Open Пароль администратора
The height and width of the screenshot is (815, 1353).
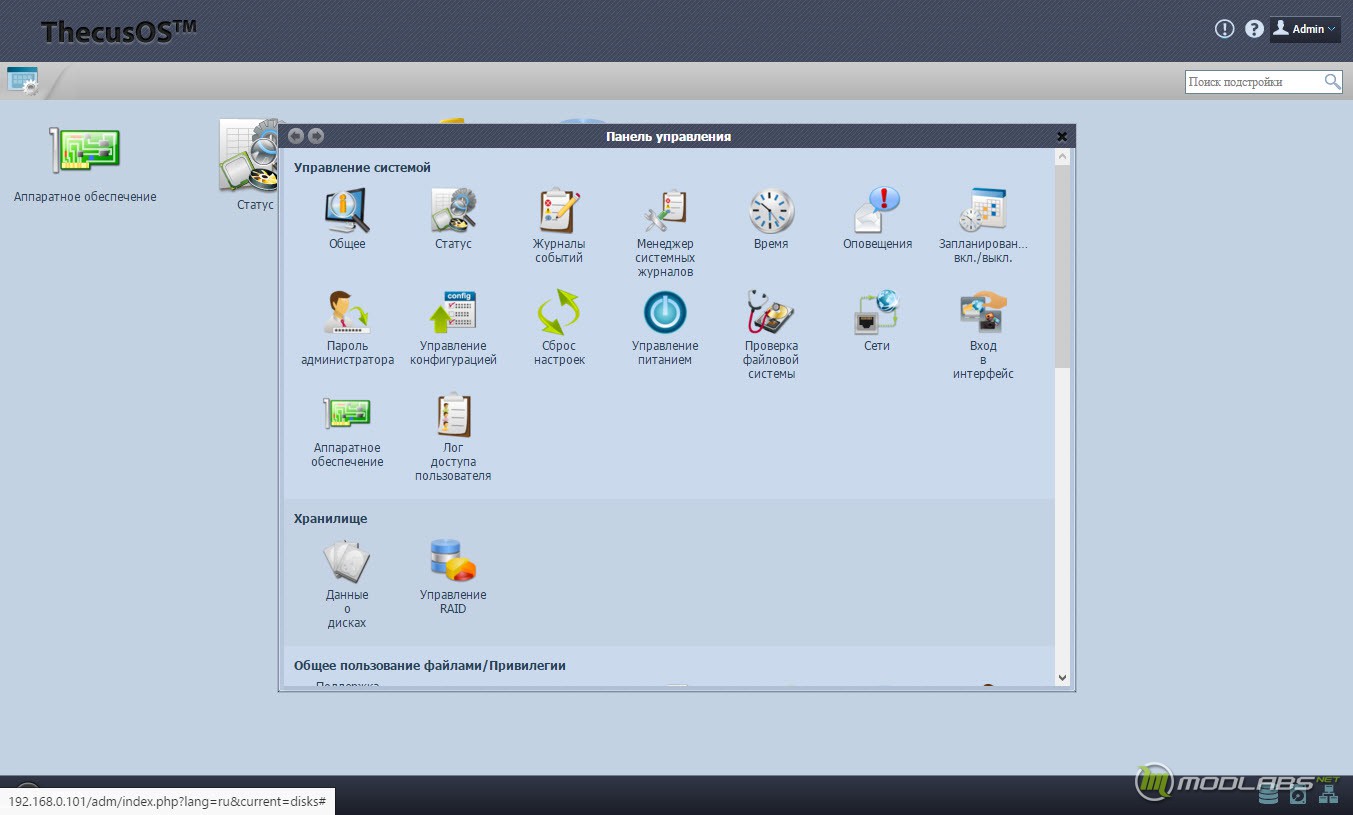click(x=347, y=313)
